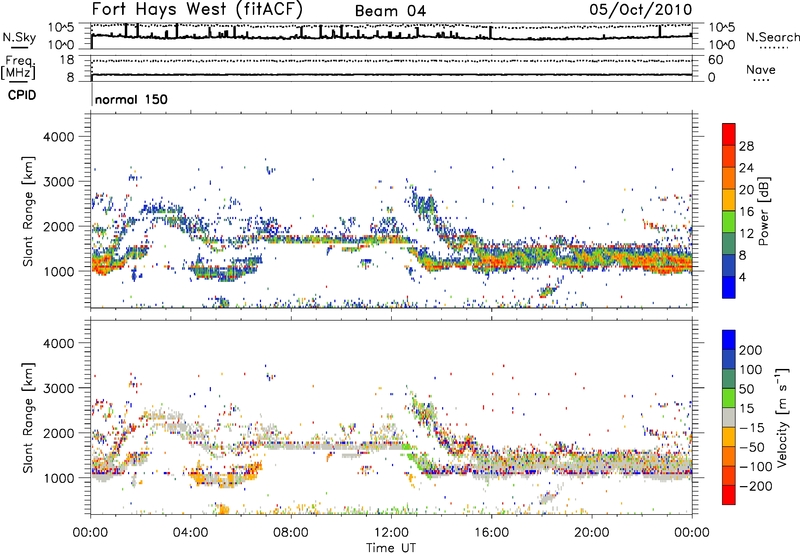Click the '4000' tick on the power panel
Viewport: 800px width, 554px height.
click(x=59, y=137)
